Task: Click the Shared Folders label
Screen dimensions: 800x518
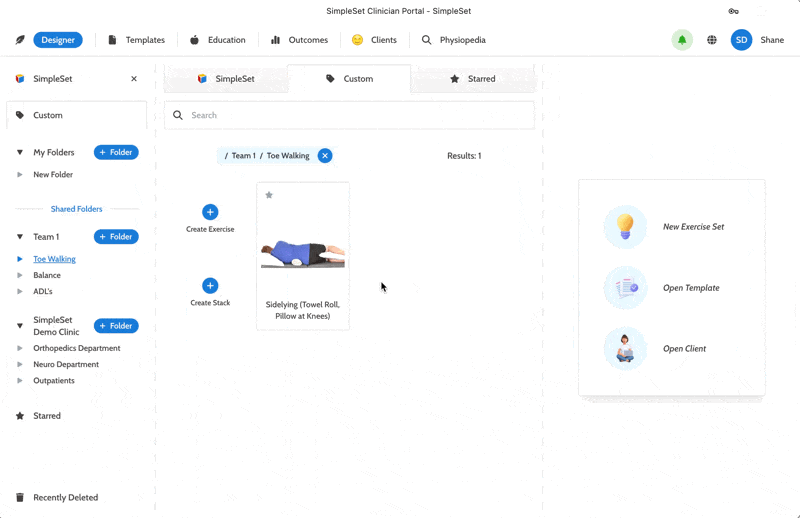Action: tap(77, 209)
